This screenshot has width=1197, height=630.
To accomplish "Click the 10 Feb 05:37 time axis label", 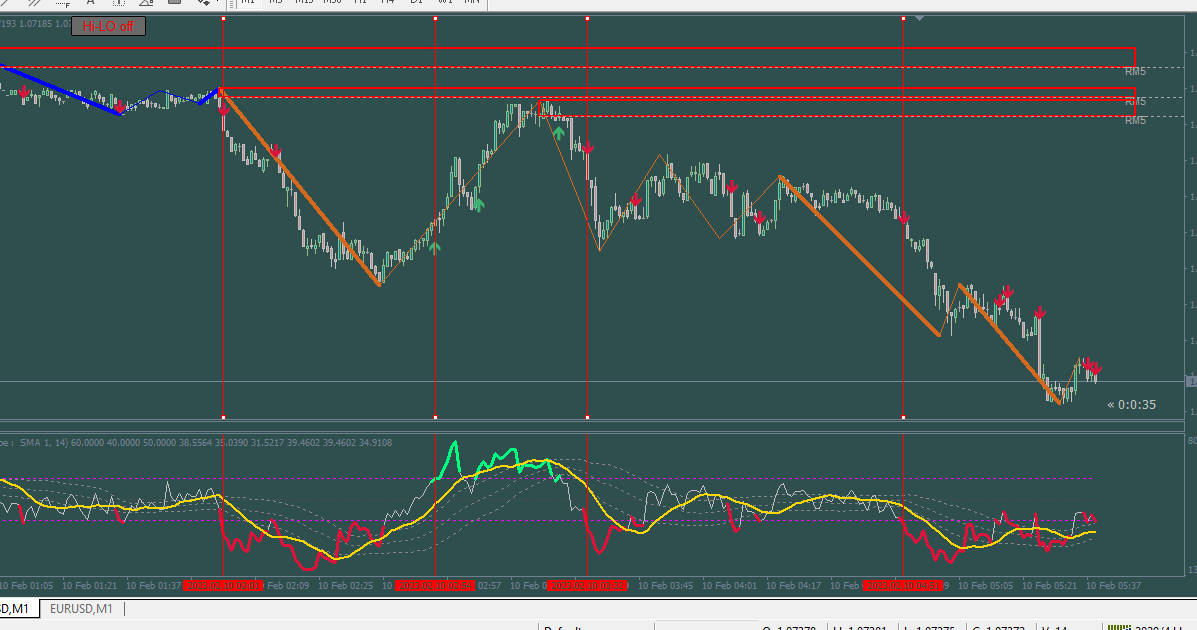I will click(1114, 586).
